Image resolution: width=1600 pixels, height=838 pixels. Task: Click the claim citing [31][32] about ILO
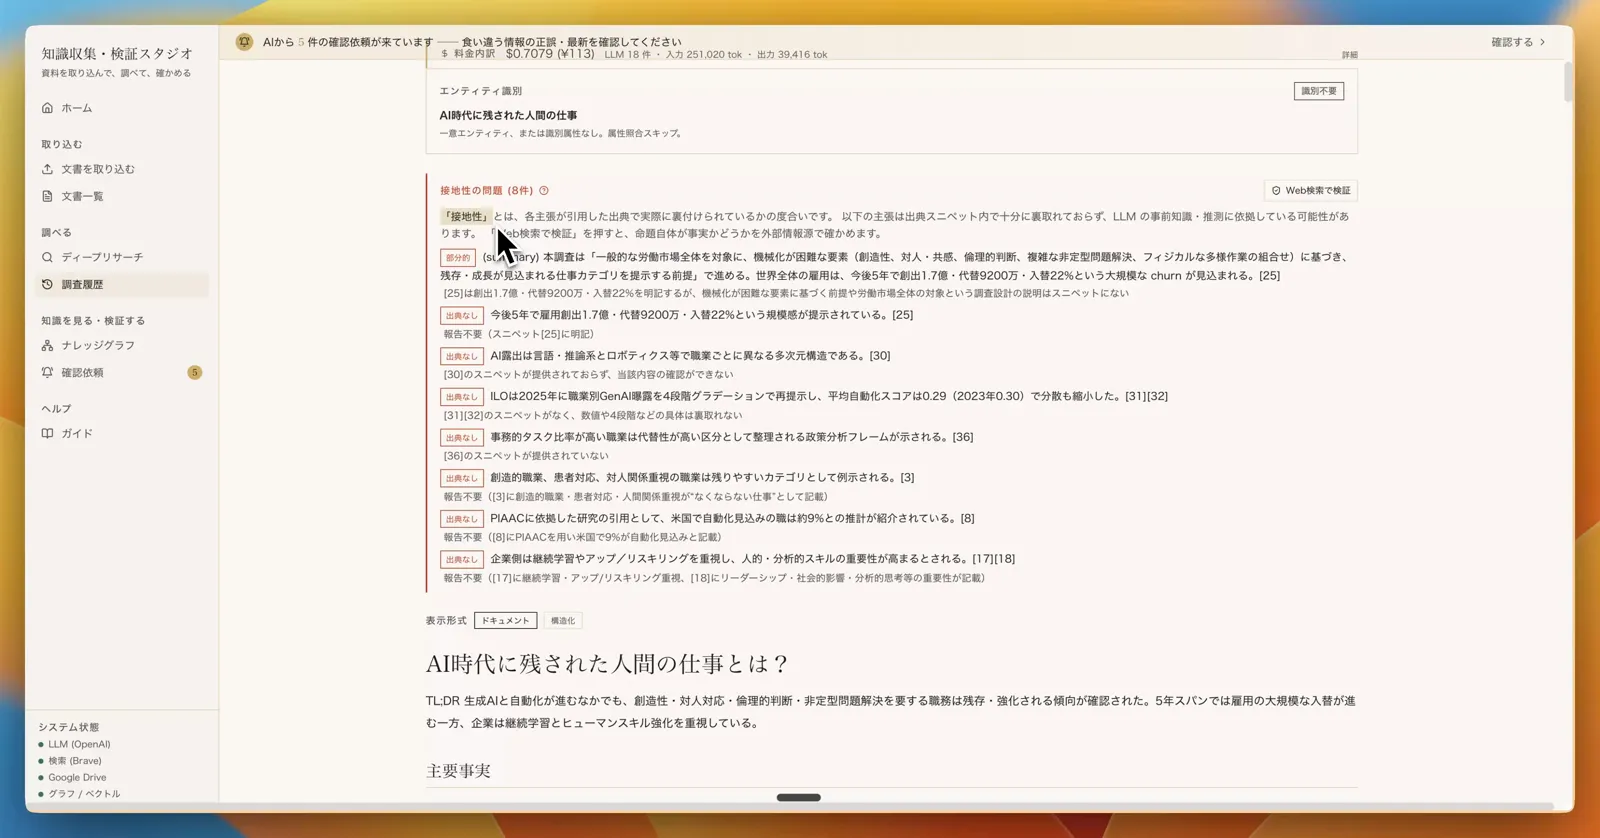[829, 396]
